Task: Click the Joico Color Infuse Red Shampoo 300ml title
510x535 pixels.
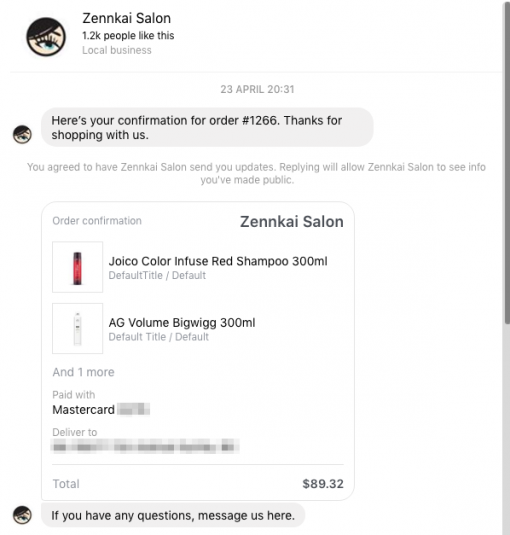Action: [218, 261]
